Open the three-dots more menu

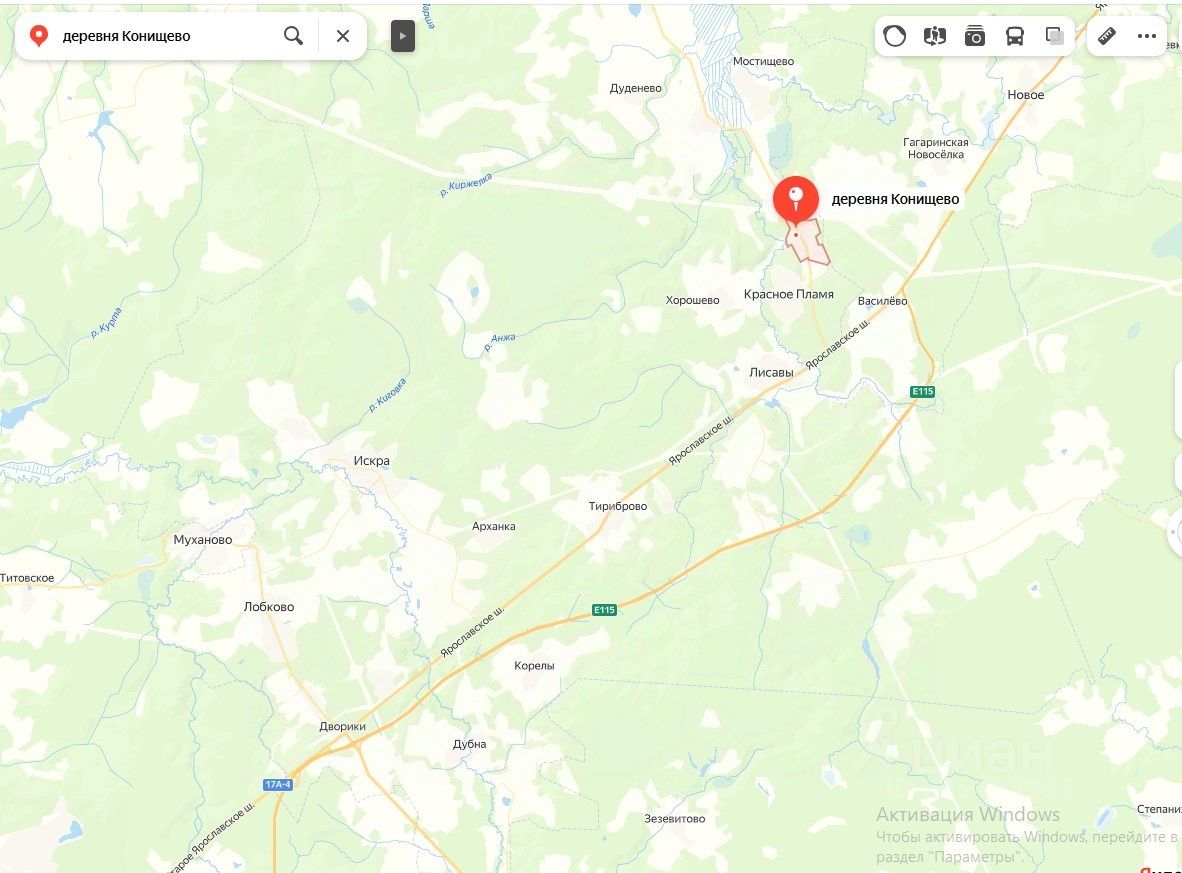pos(1147,35)
